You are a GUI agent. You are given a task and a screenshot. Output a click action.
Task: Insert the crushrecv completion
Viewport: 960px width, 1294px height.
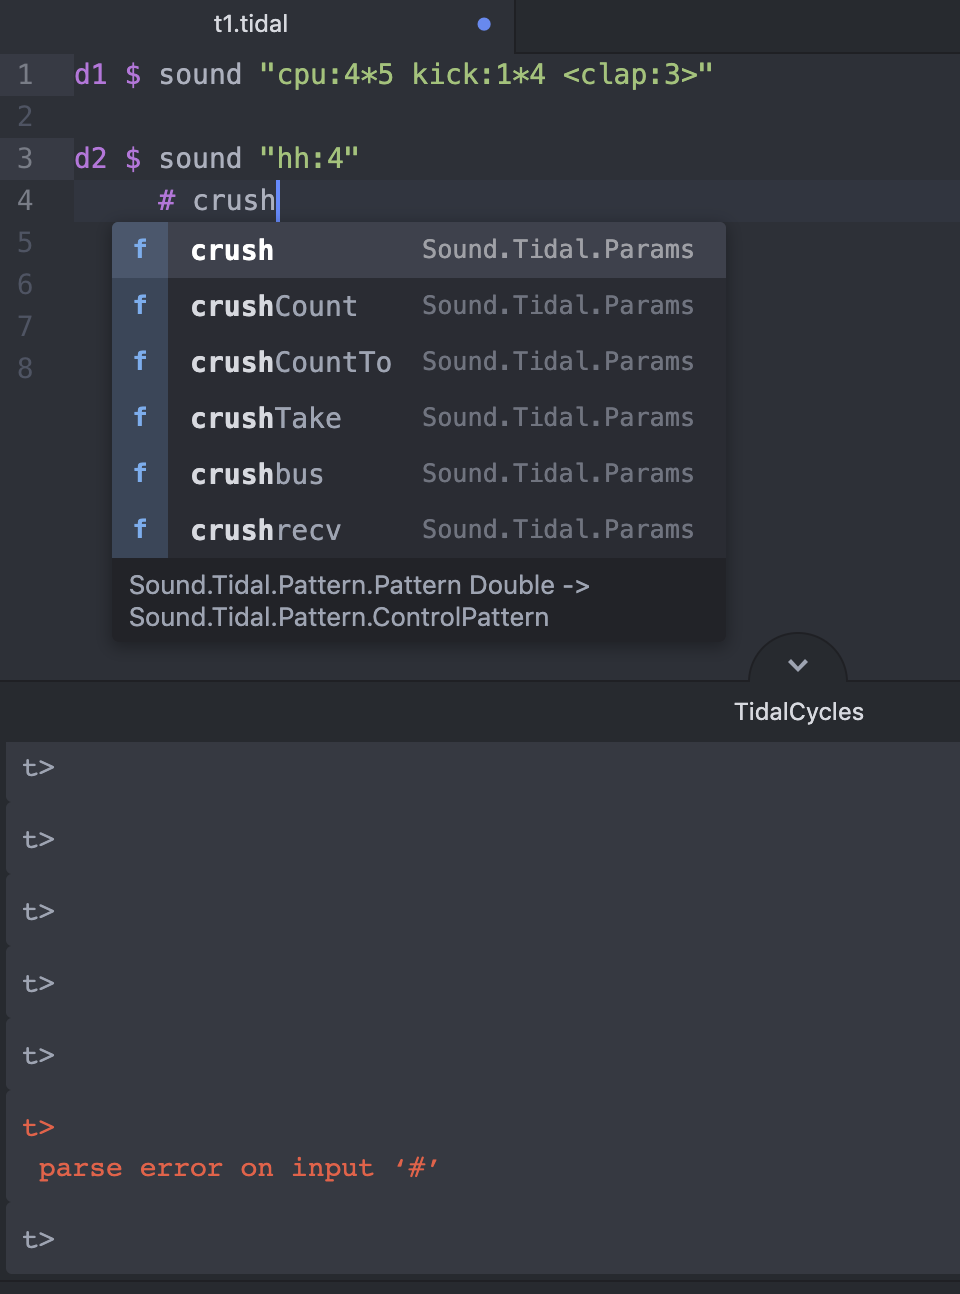click(266, 530)
